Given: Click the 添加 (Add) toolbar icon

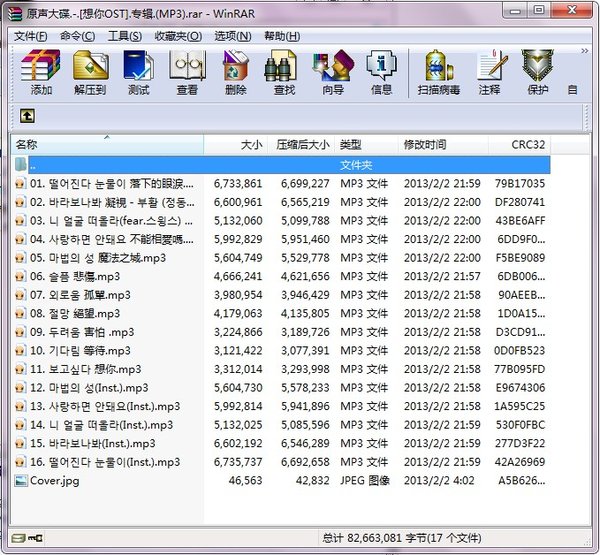Looking at the screenshot, I should [41, 72].
